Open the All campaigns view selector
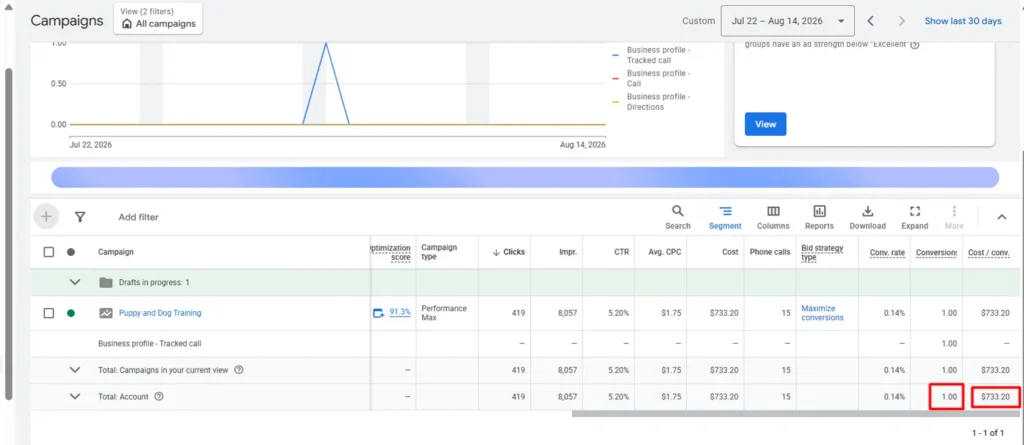The width and height of the screenshot is (1024, 445). click(x=158, y=18)
